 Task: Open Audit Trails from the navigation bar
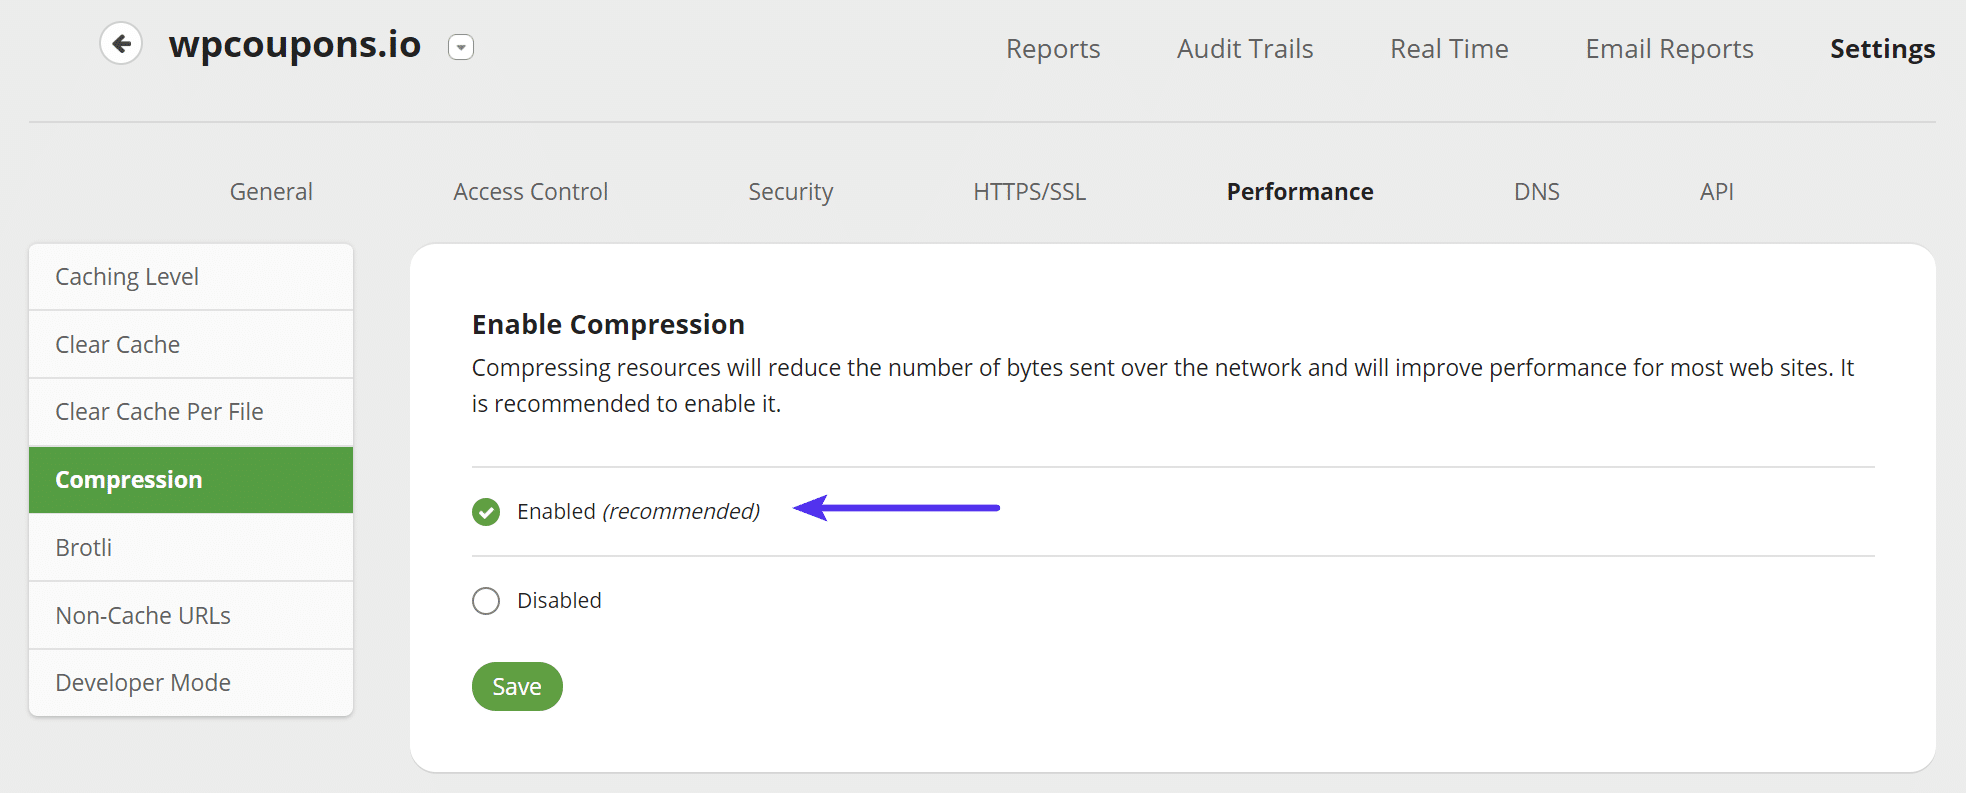1244,48
